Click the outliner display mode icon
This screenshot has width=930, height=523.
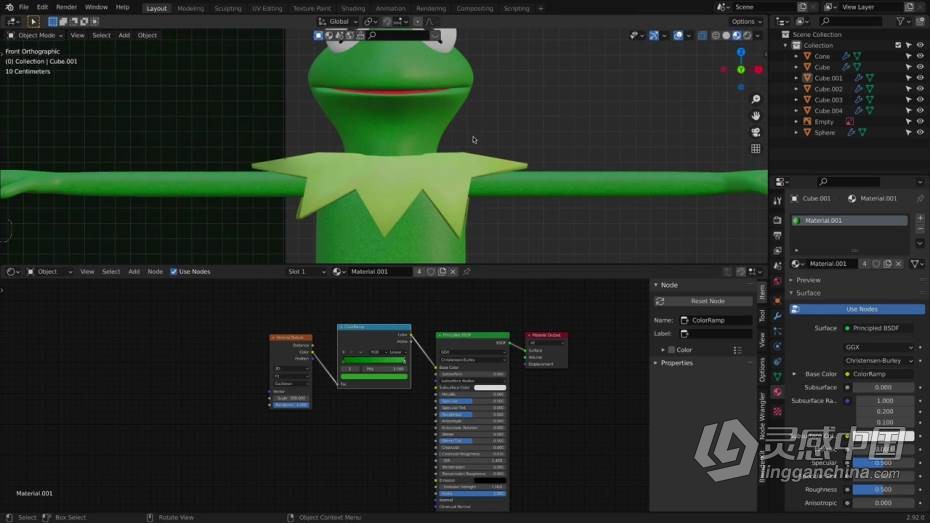802,21
